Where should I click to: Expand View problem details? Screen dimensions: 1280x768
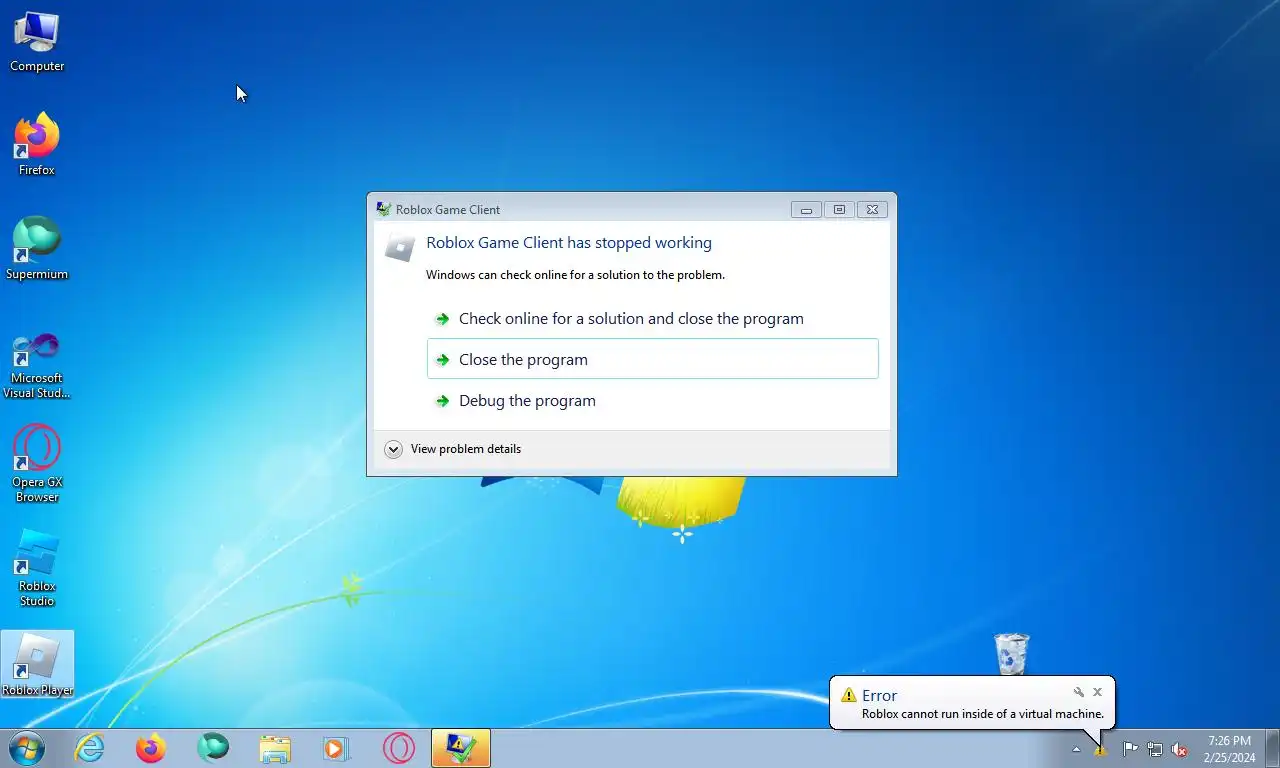(453, 449)
